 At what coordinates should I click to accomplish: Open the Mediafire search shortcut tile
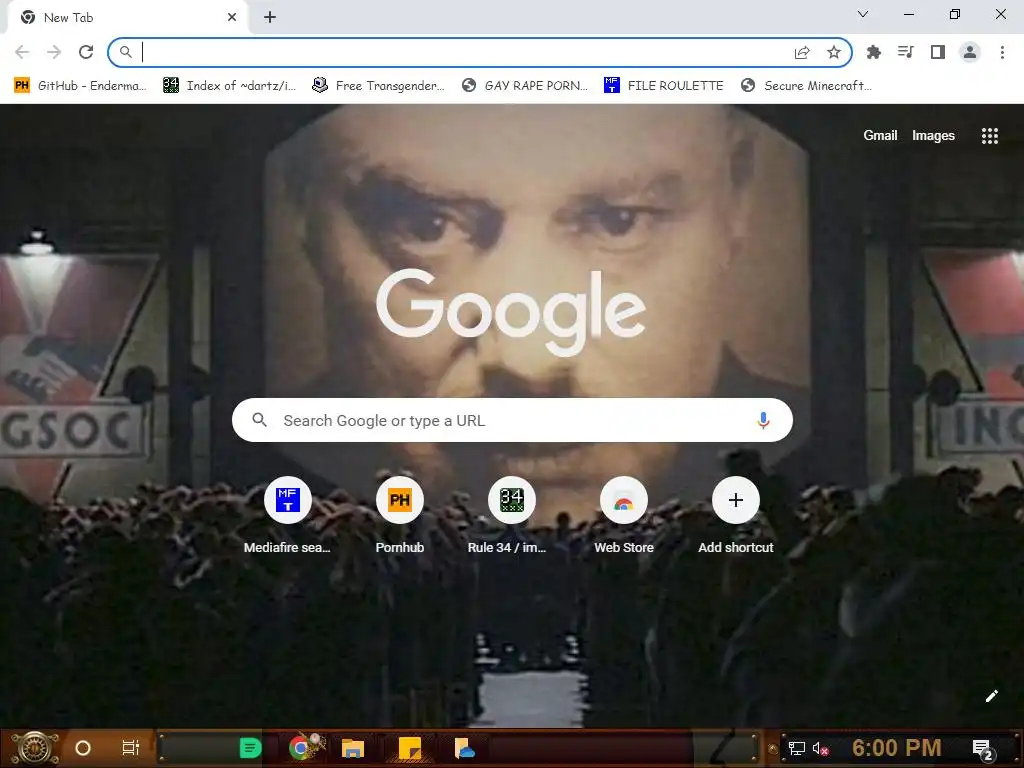point(287,516)
